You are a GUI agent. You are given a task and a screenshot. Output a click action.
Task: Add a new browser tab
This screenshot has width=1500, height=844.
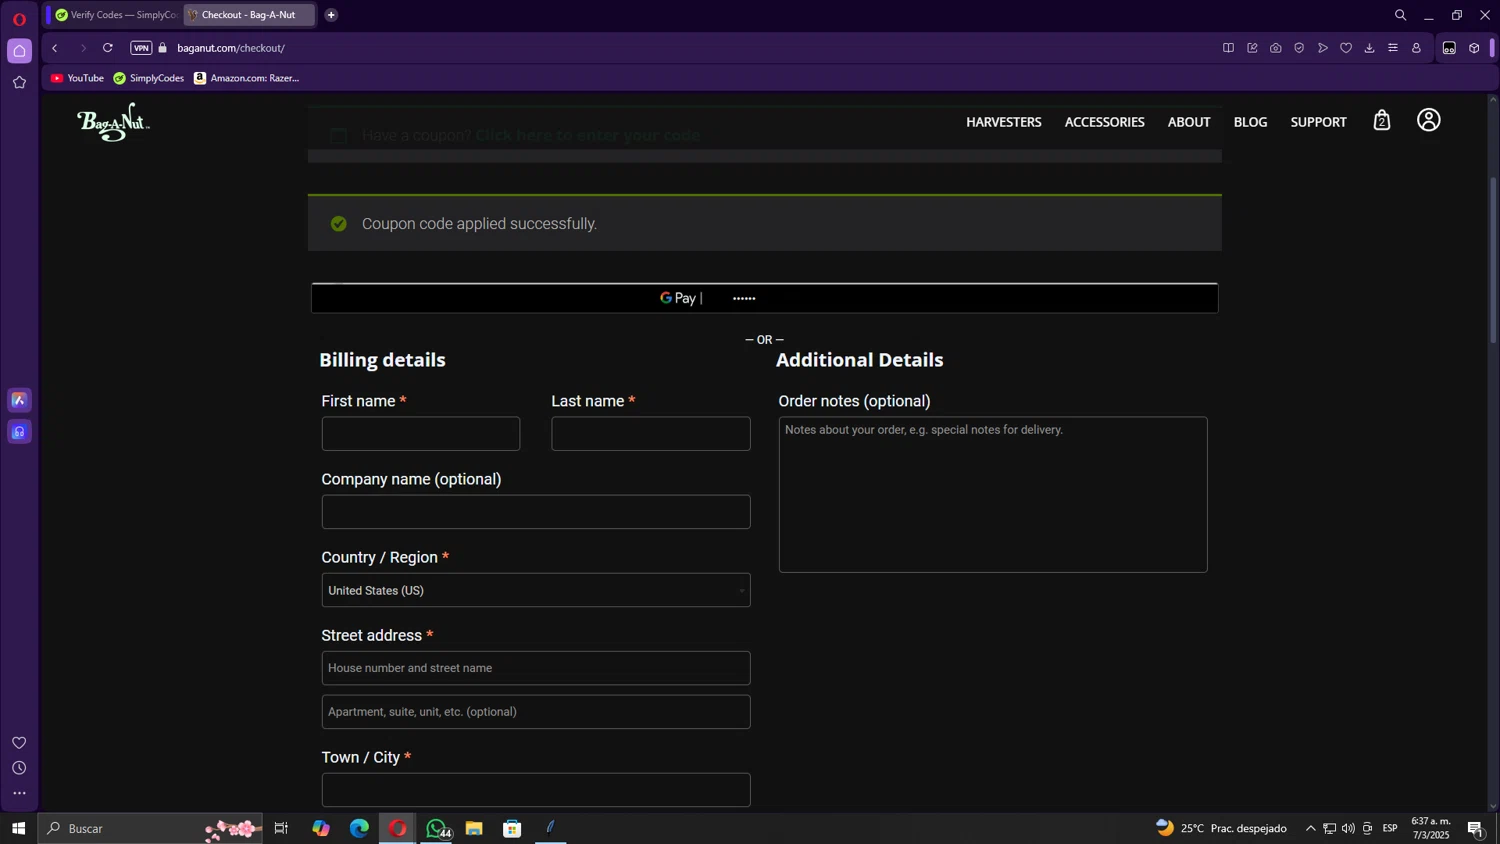(331, 15)
